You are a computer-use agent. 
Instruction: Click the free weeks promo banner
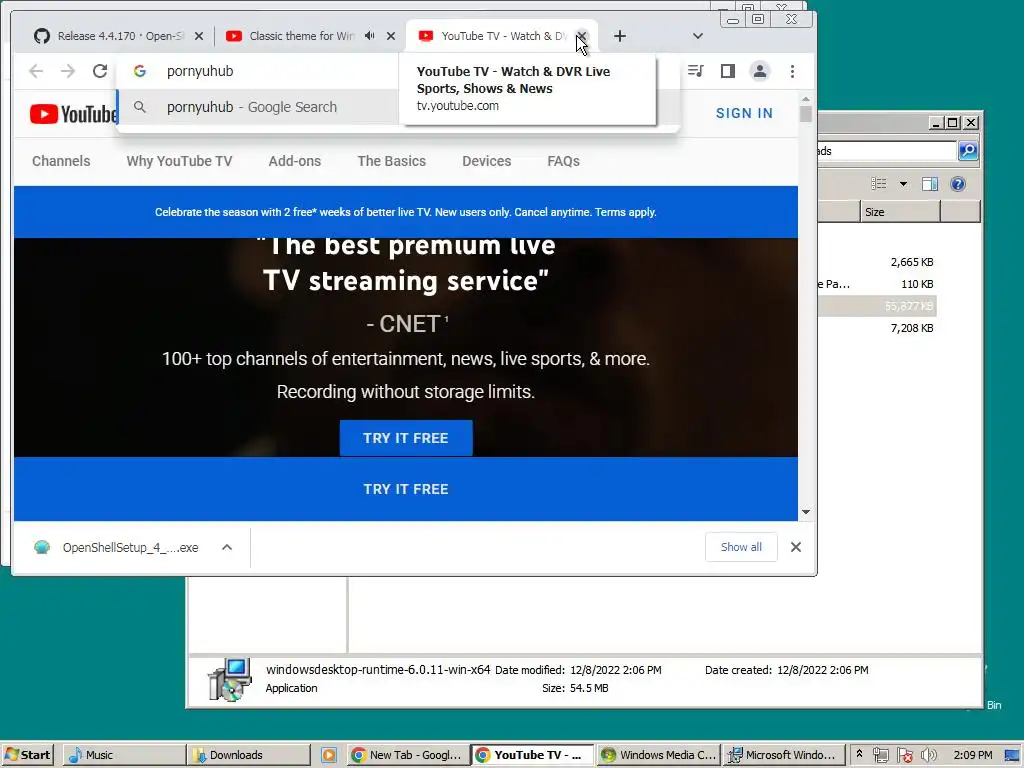[406, 212]
